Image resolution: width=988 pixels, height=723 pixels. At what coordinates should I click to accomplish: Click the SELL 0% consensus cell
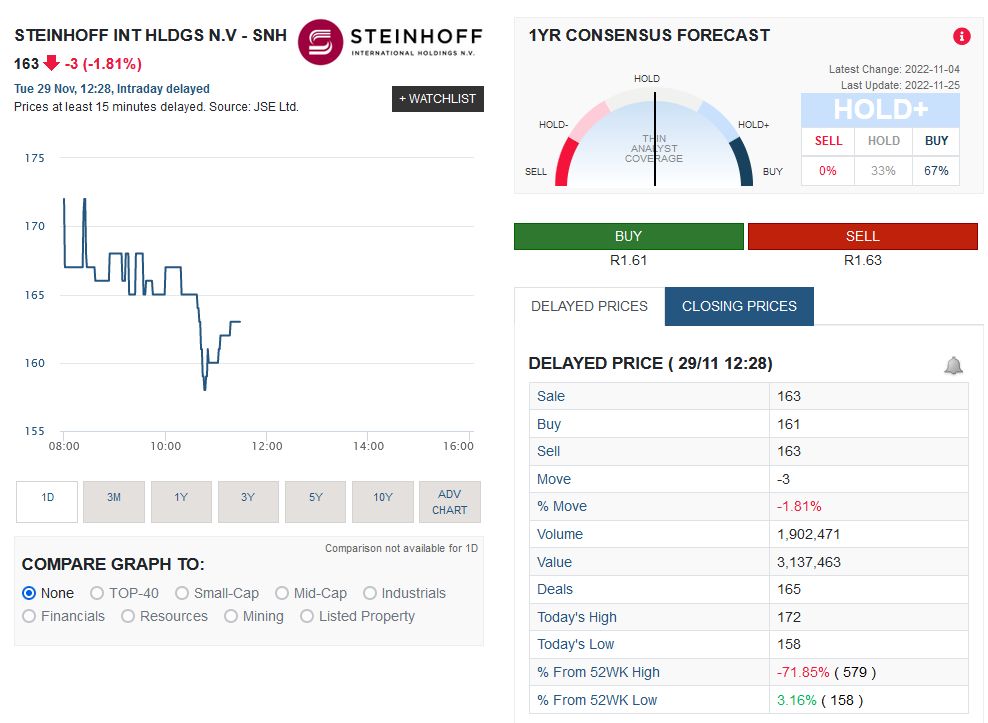click(828, 171)
